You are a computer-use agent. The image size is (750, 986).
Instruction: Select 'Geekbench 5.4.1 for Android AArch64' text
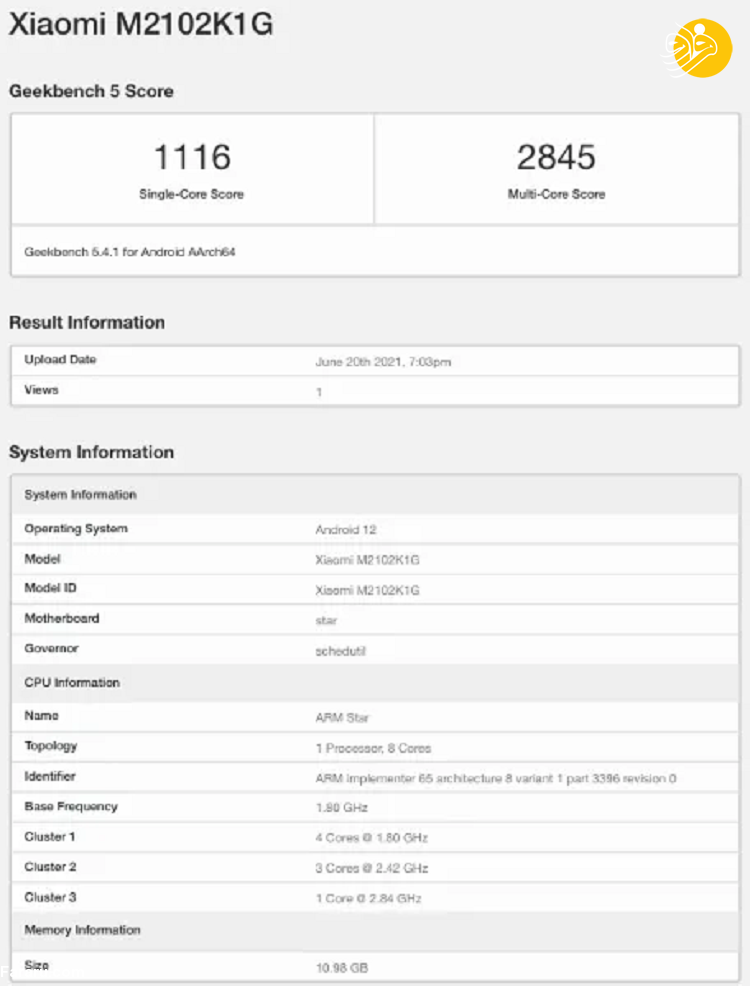[130, 252]
